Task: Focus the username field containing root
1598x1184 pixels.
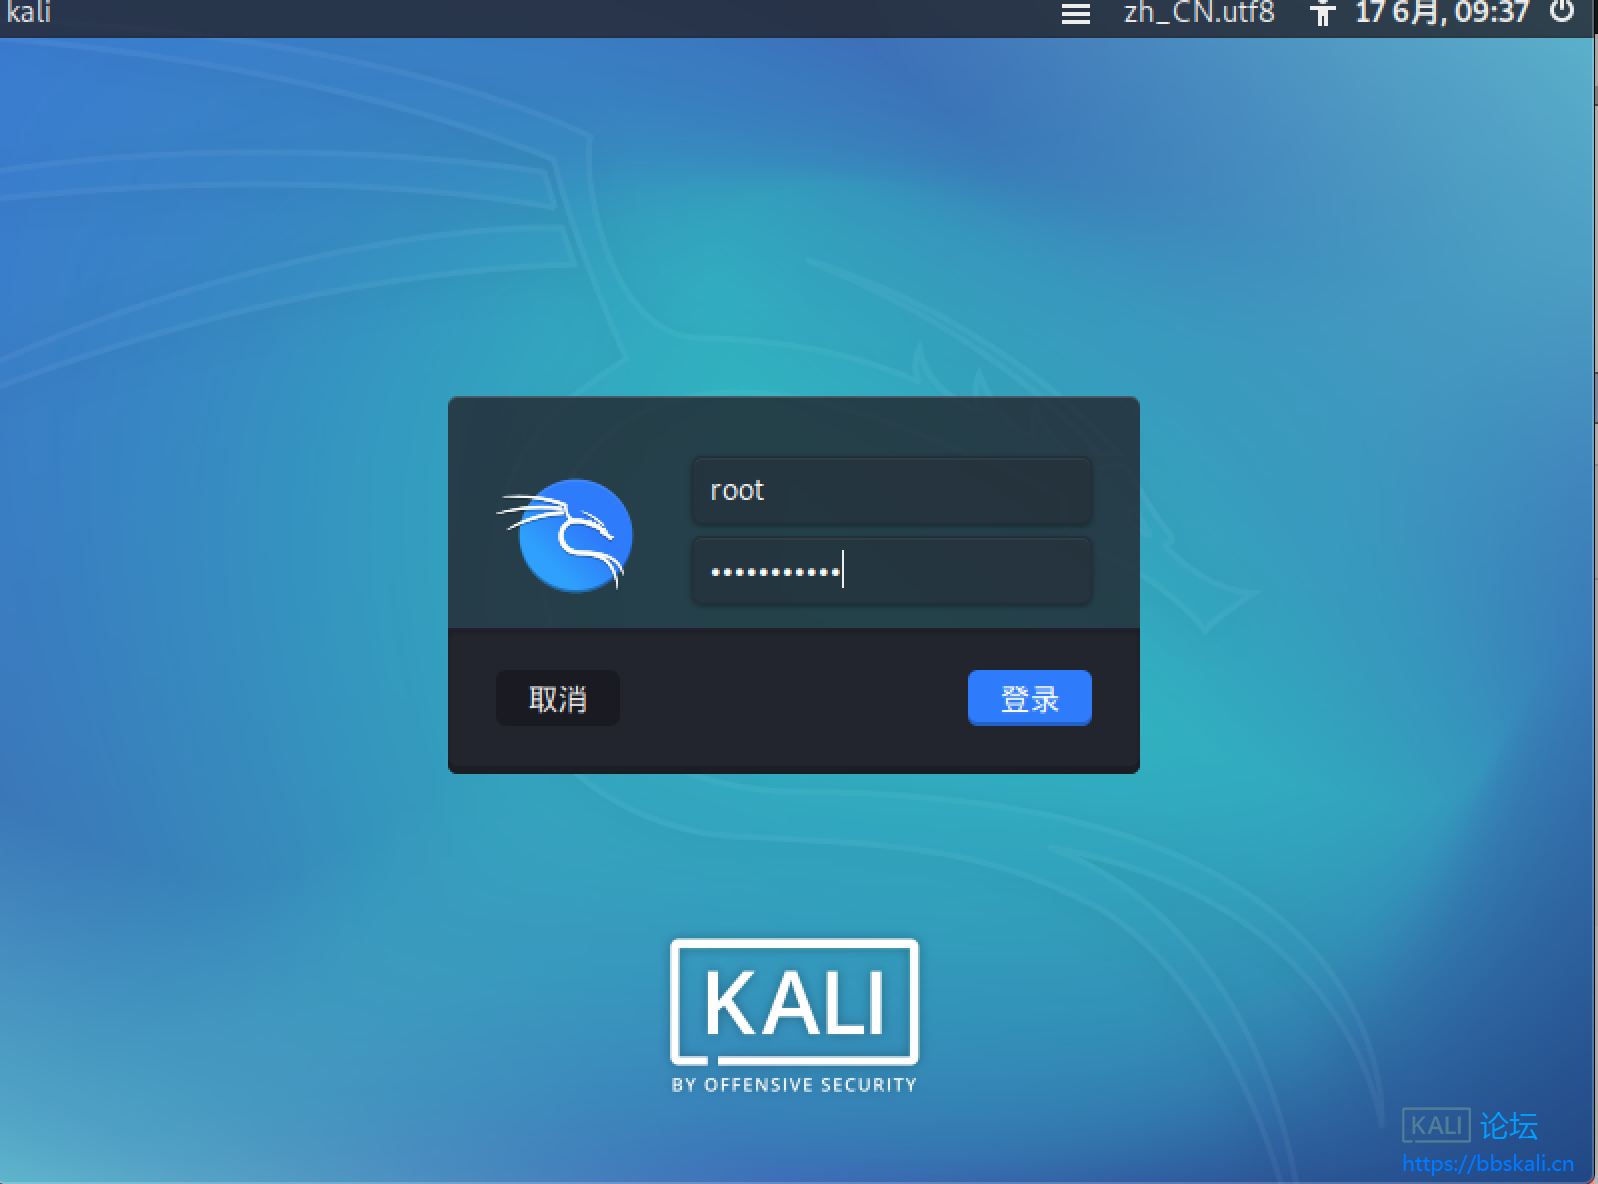Action: click(891, 490)
